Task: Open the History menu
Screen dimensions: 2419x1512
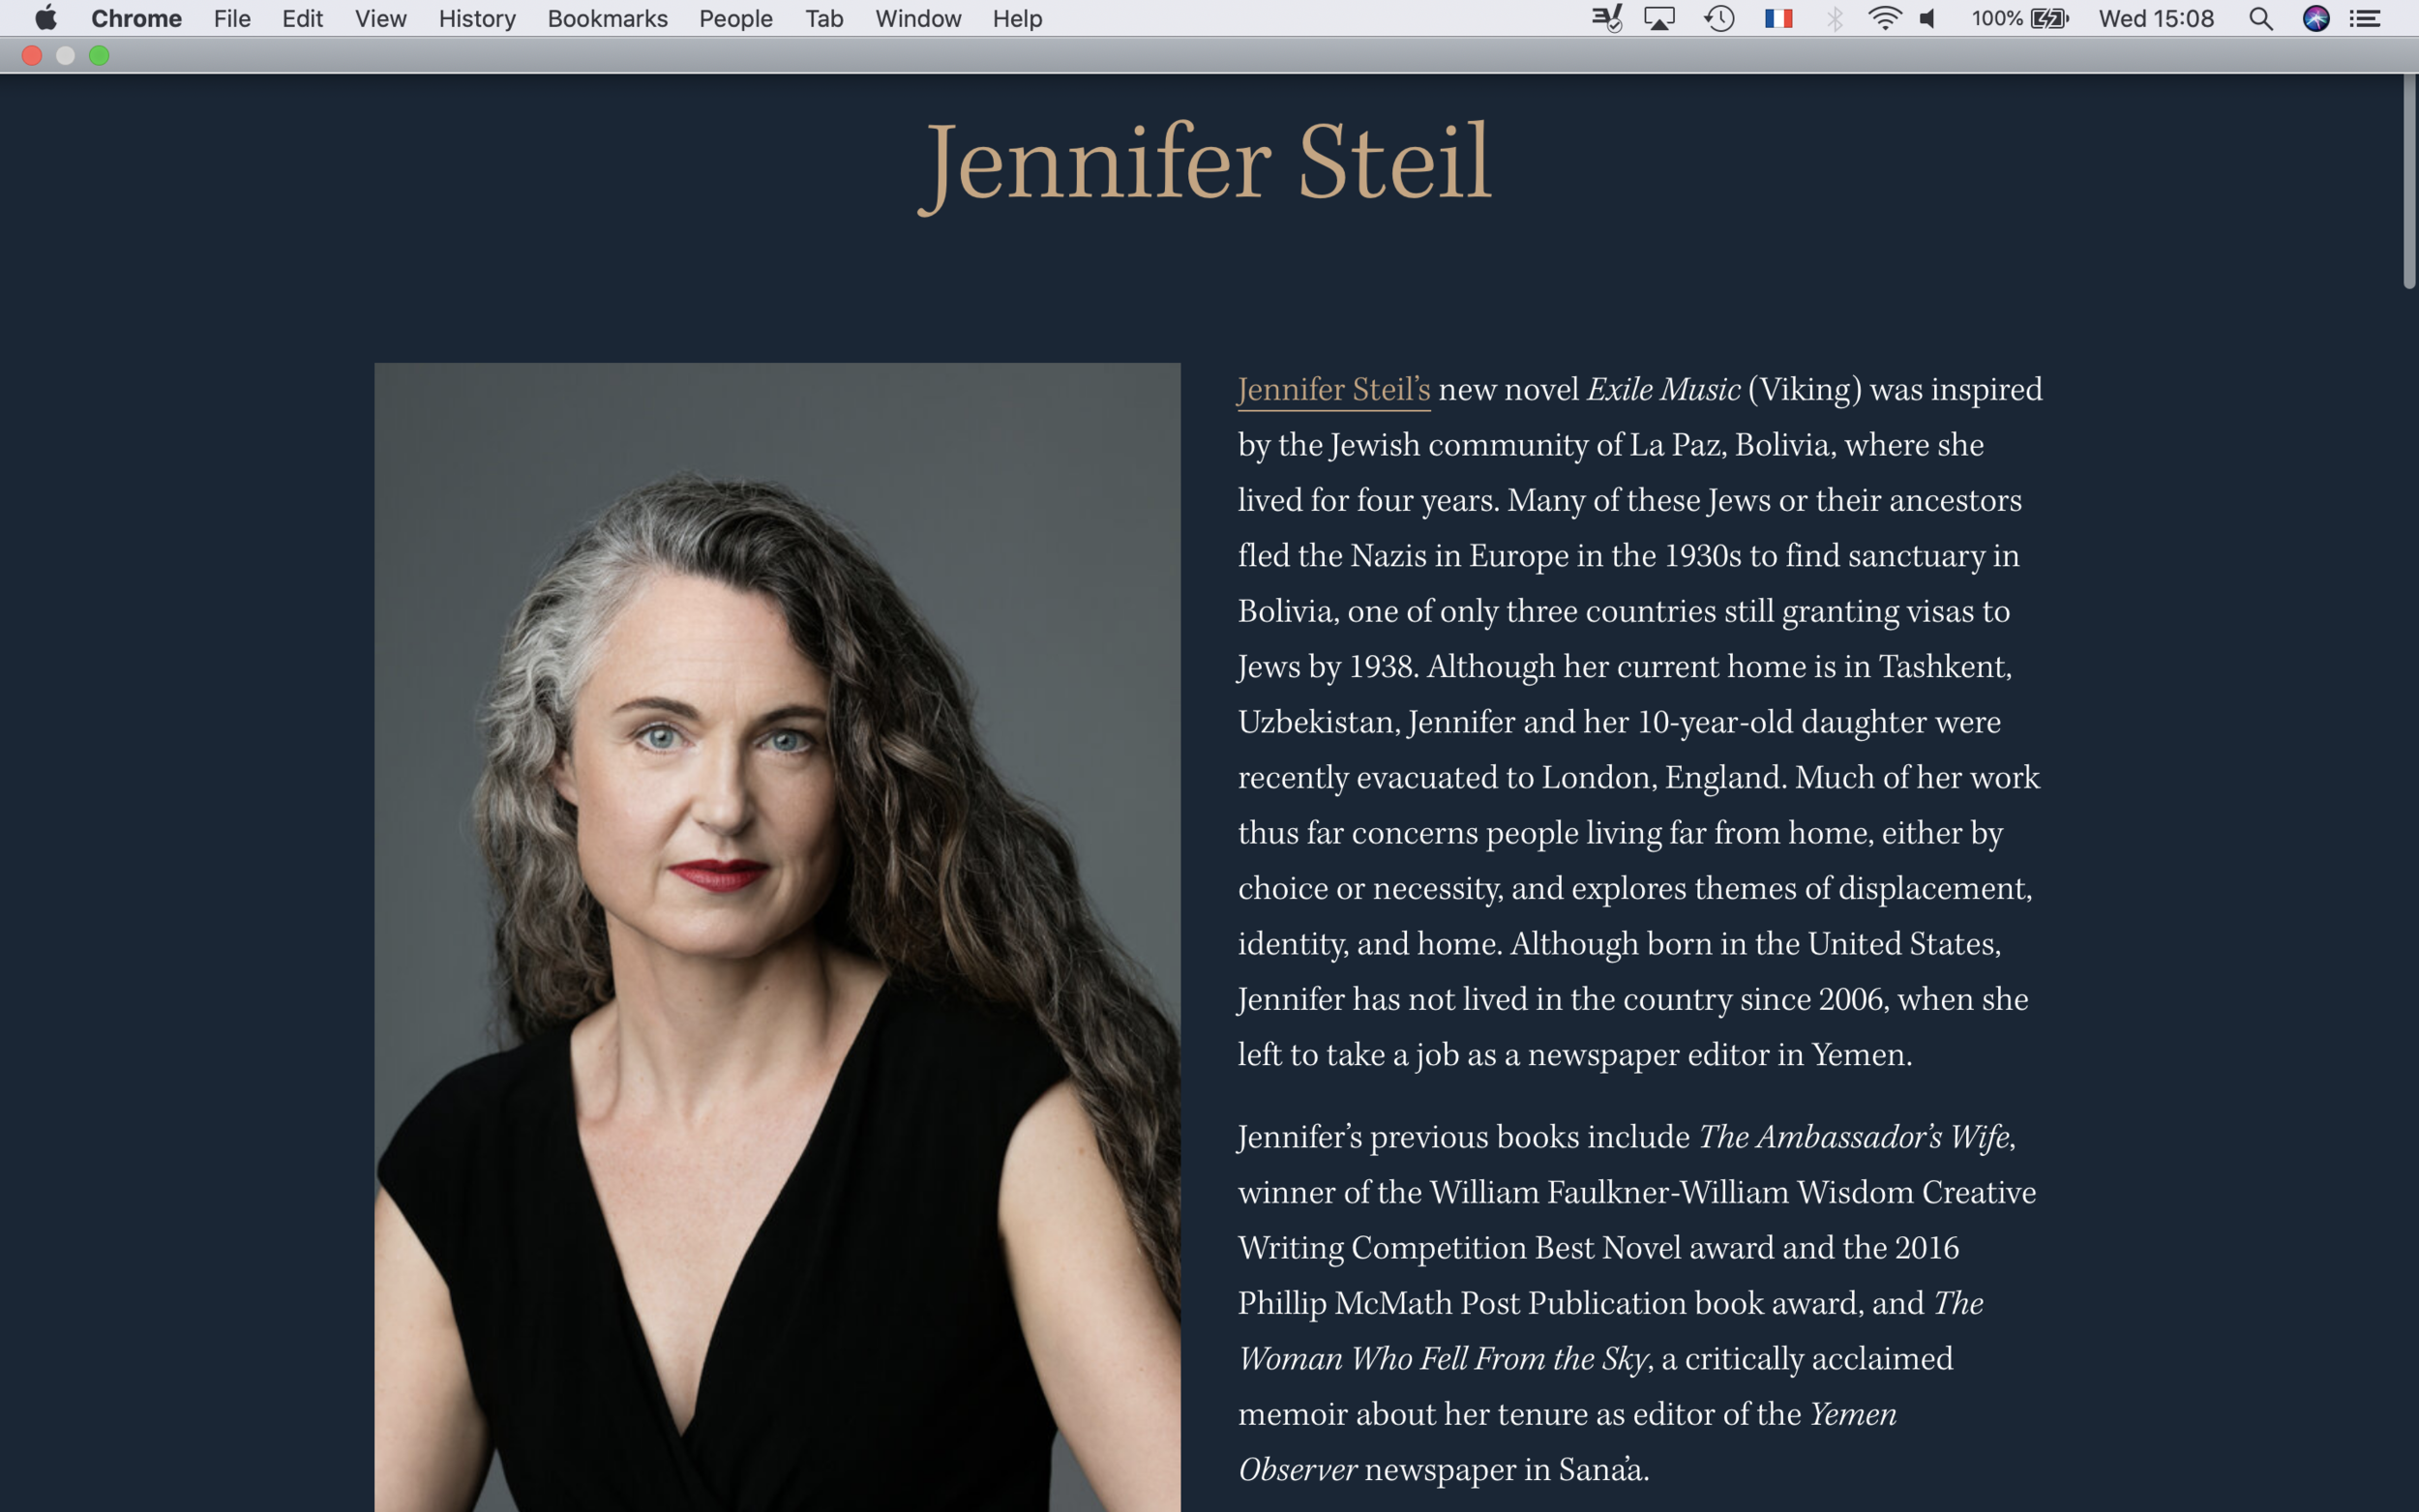Action: click(x=477, y=18)
